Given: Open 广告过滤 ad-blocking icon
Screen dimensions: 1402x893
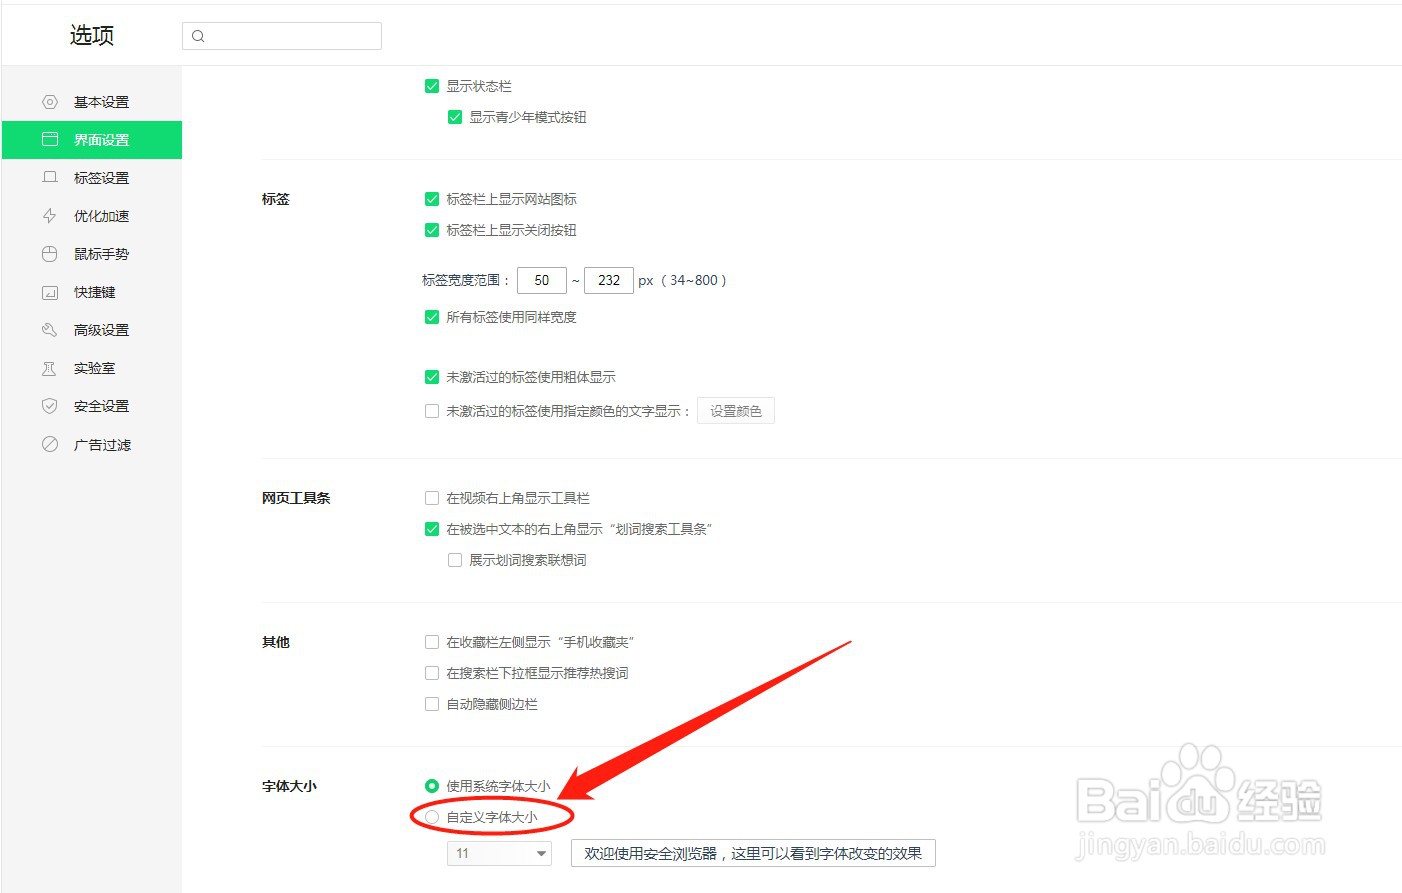Looking at the screenshot, I should 50,444.
